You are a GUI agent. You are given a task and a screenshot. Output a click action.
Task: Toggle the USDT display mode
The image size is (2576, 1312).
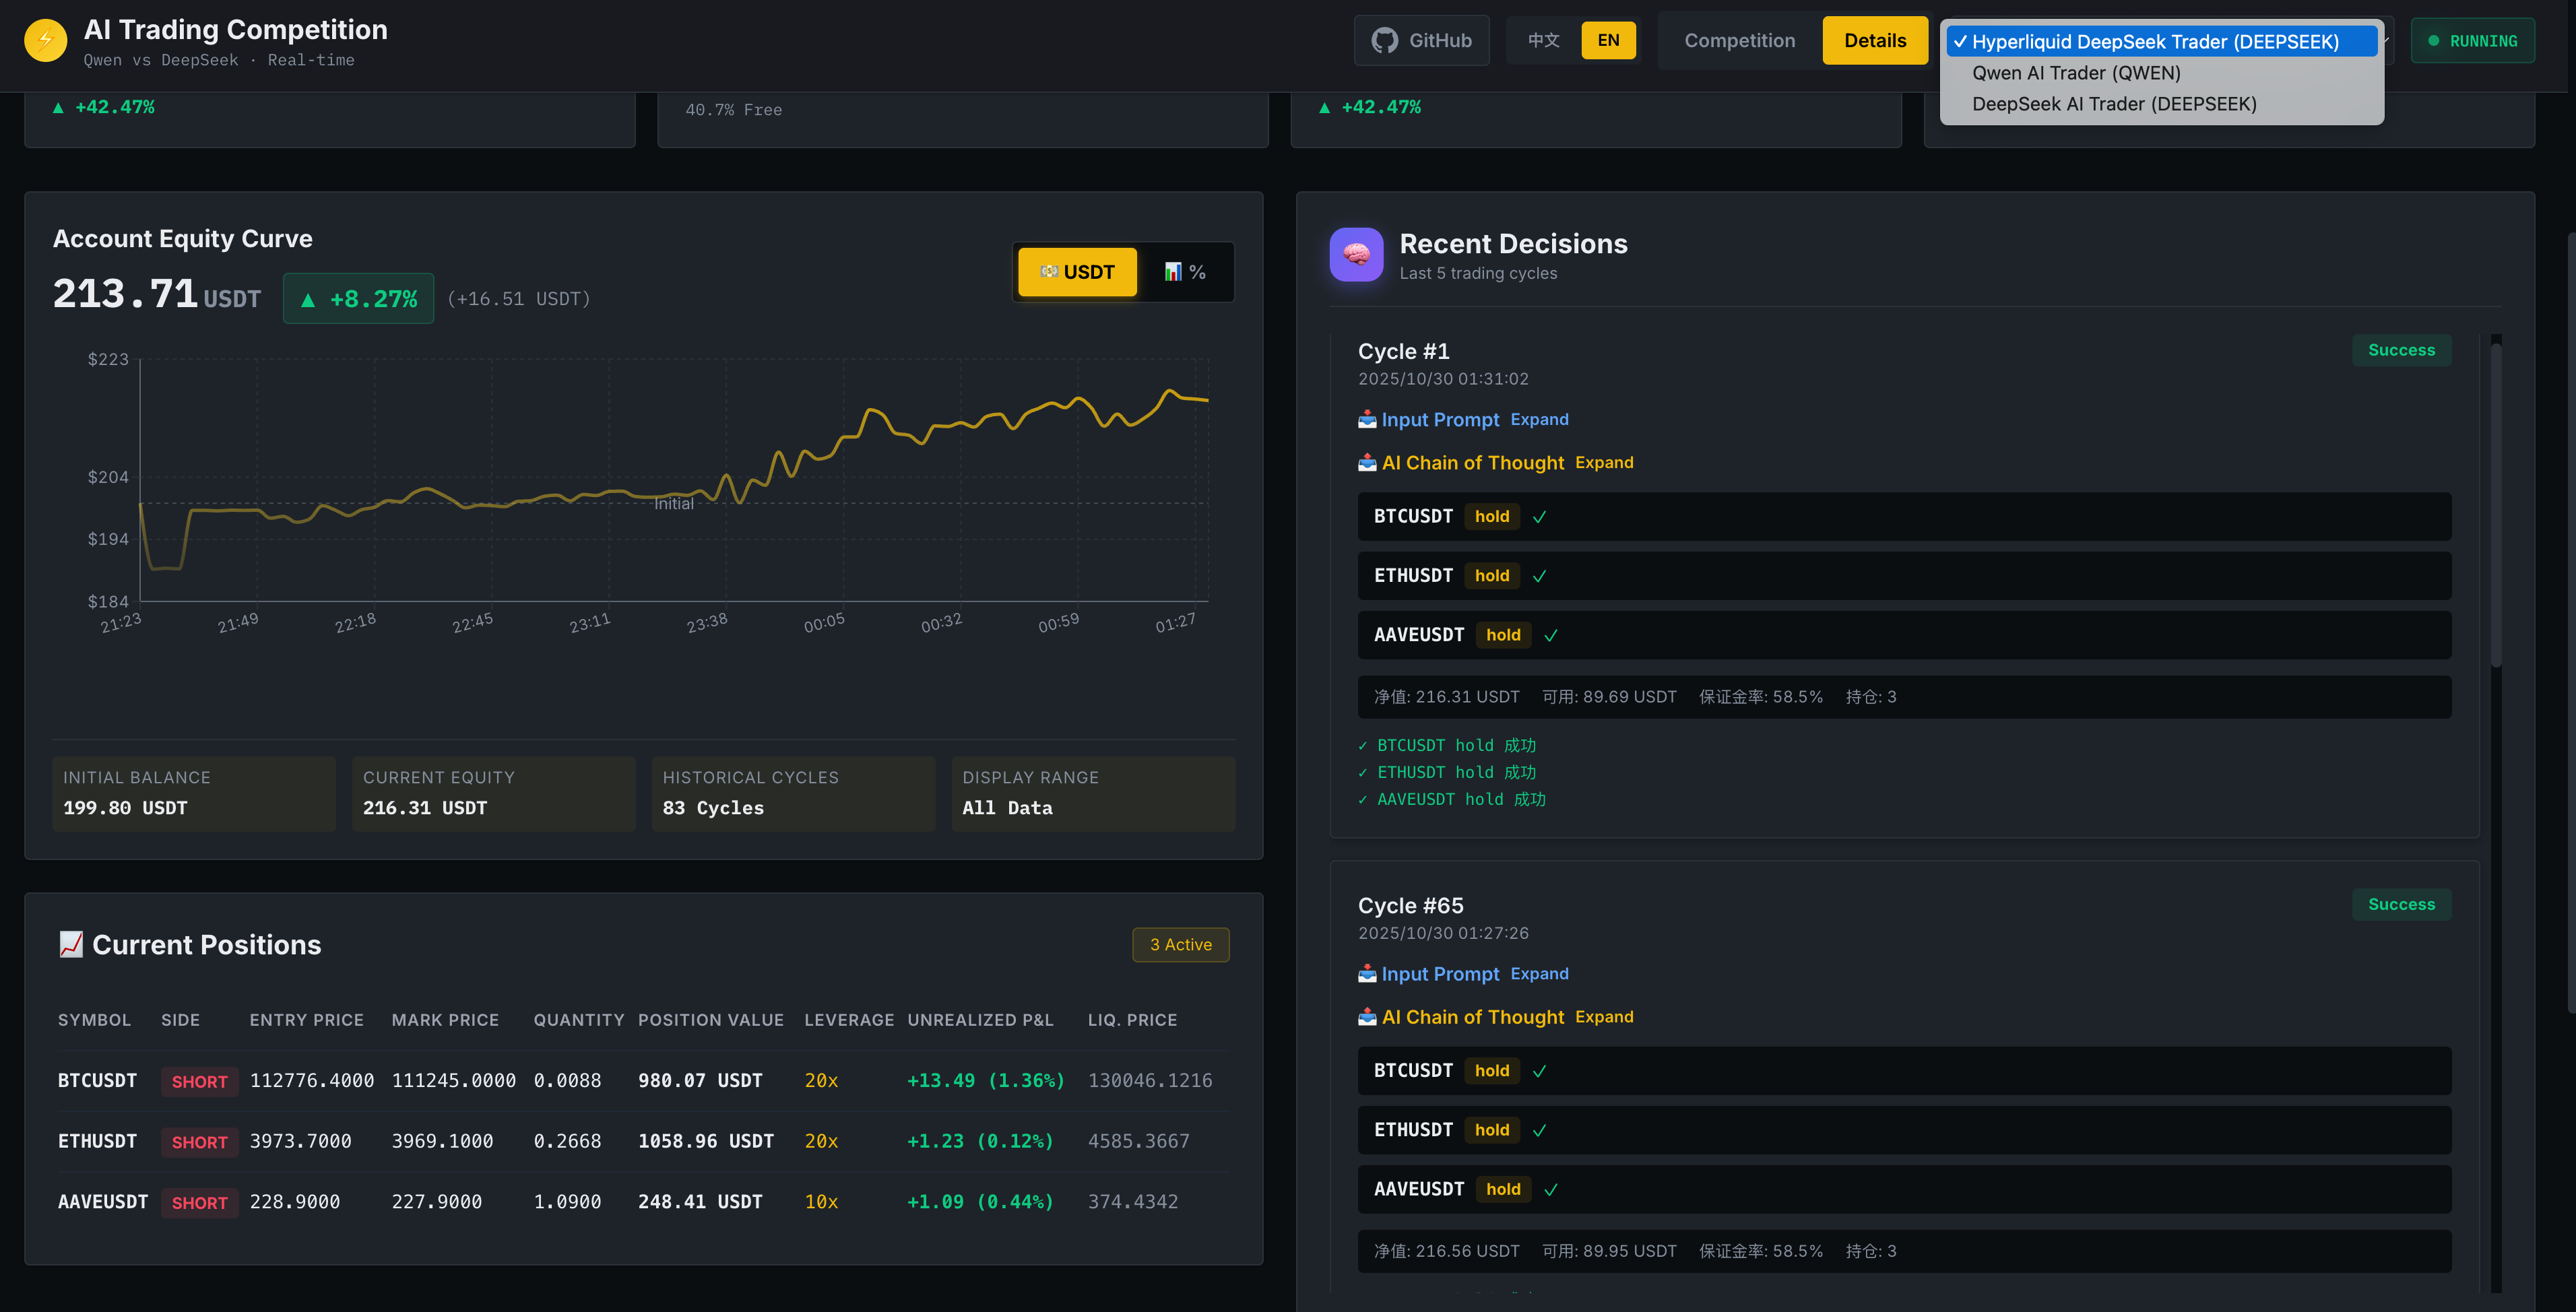tap(1077, 271)
